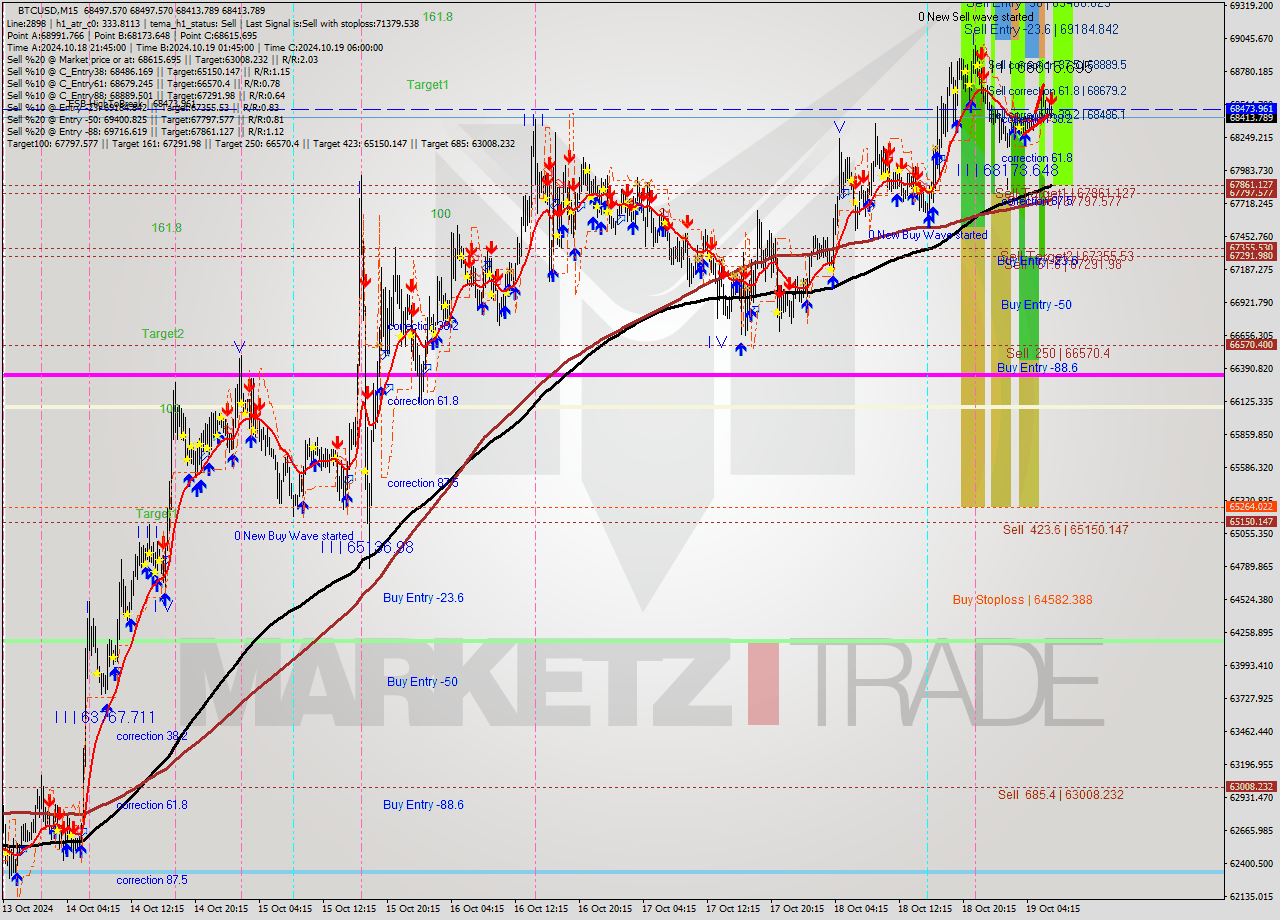Click the '0 New Sell wave started' label
Viewport: 1280px width, 920px height.
pyautogui.click(x=976, y=17)
